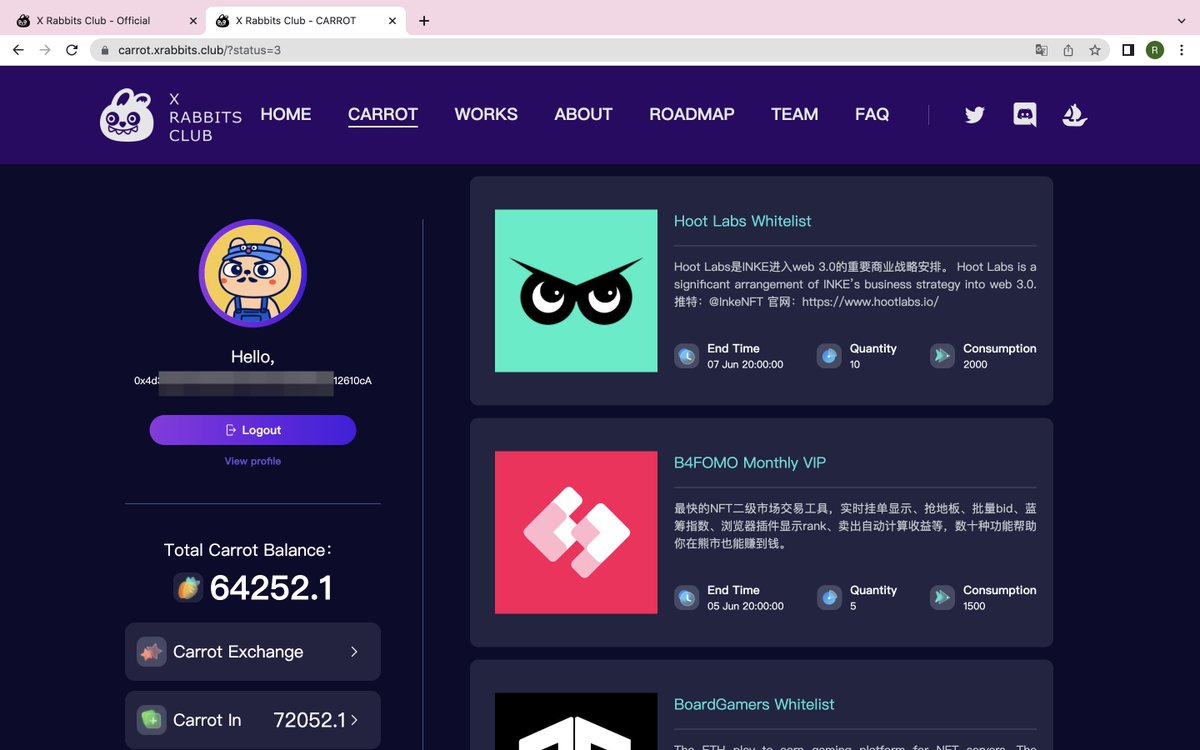Click the Total Carrot Balance label
1200x750 pixels.
248,550
